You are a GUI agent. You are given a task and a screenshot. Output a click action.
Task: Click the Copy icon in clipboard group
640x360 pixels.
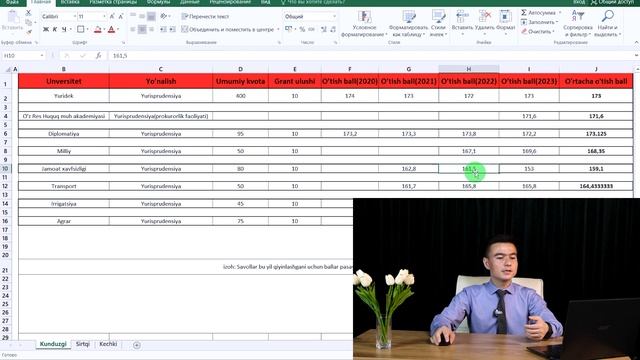click(x=29, y=22)
